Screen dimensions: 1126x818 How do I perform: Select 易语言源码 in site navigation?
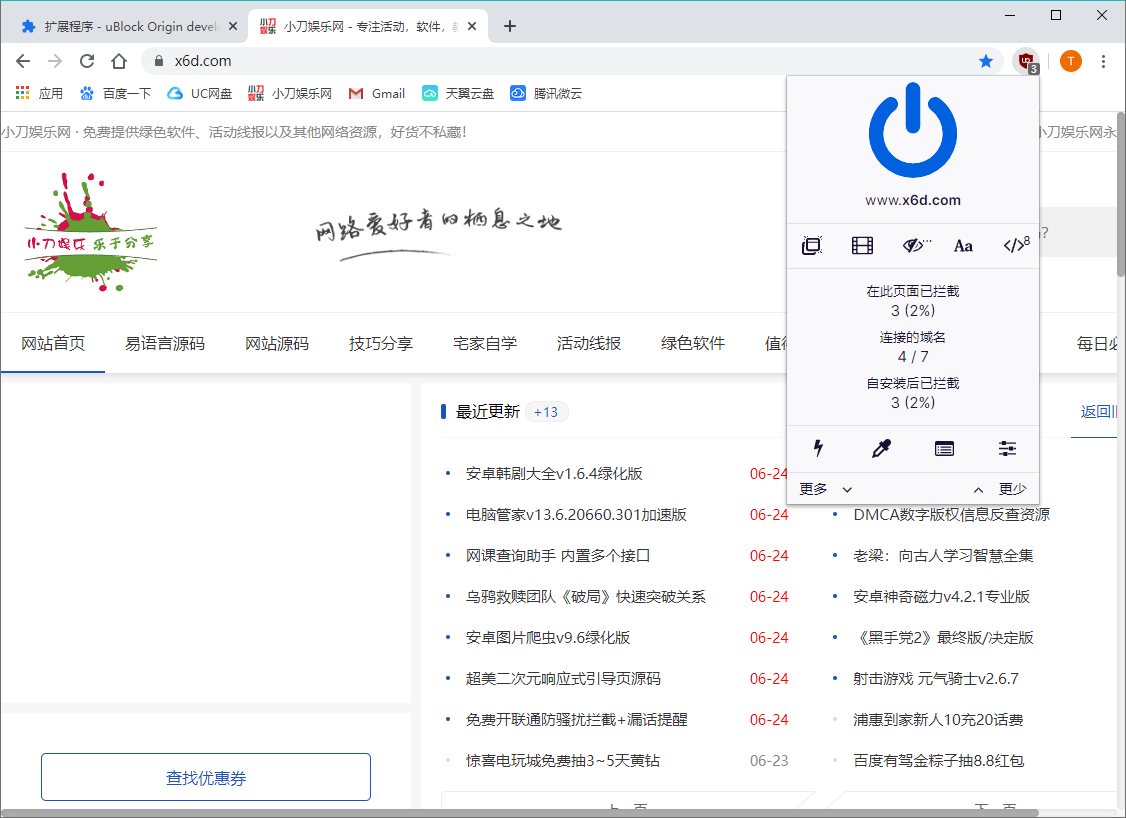tap(165, 343)
